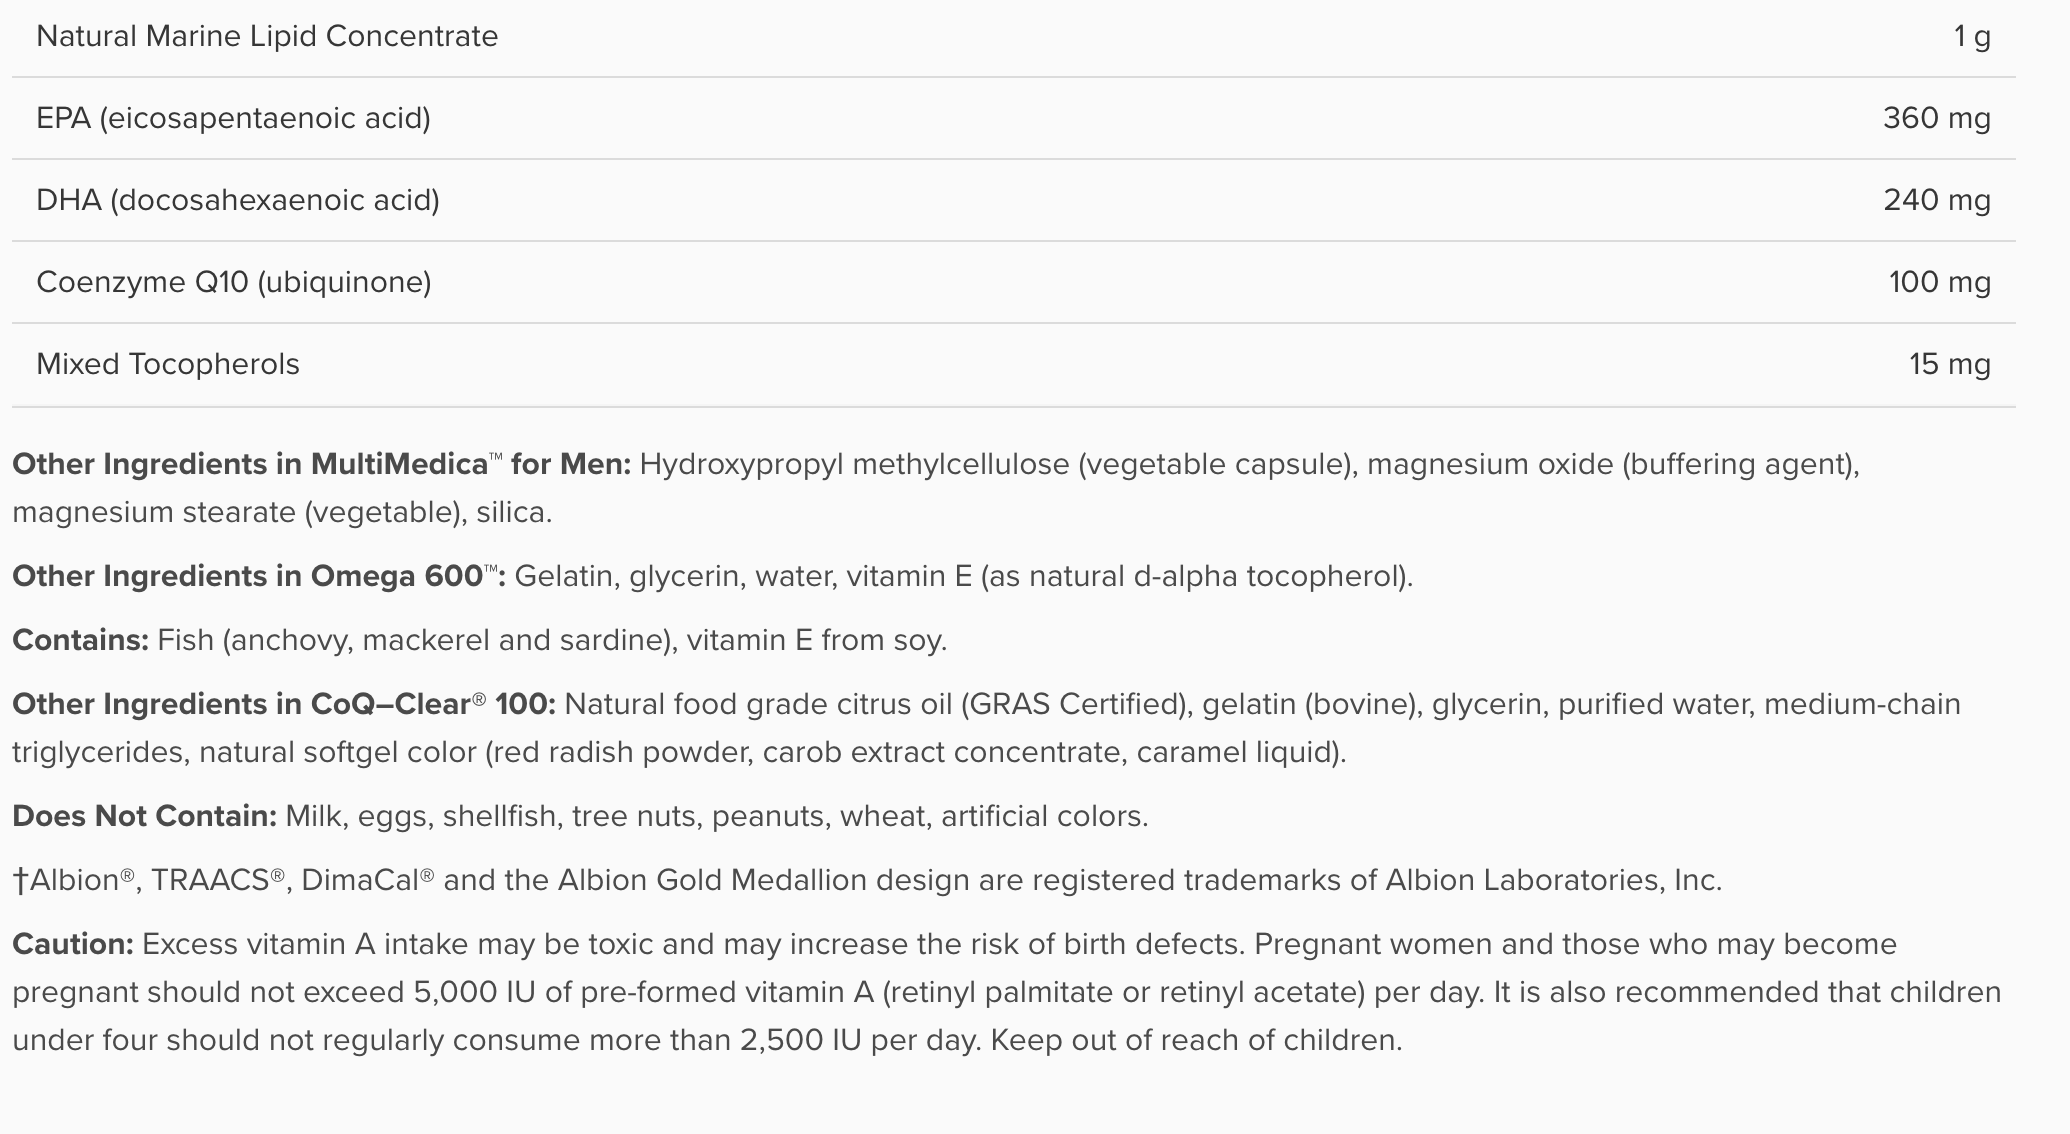Click the 100 mg amount value
Screen dimensions: 2070x1134
coord(1939,283)
